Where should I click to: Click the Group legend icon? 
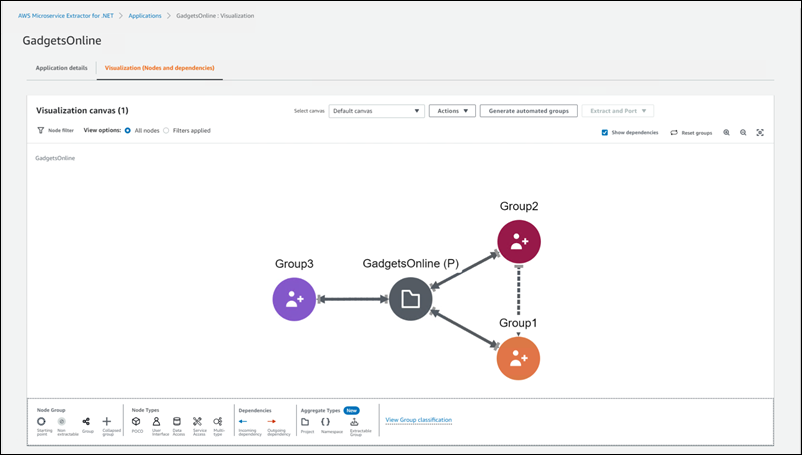pos(86,421)
